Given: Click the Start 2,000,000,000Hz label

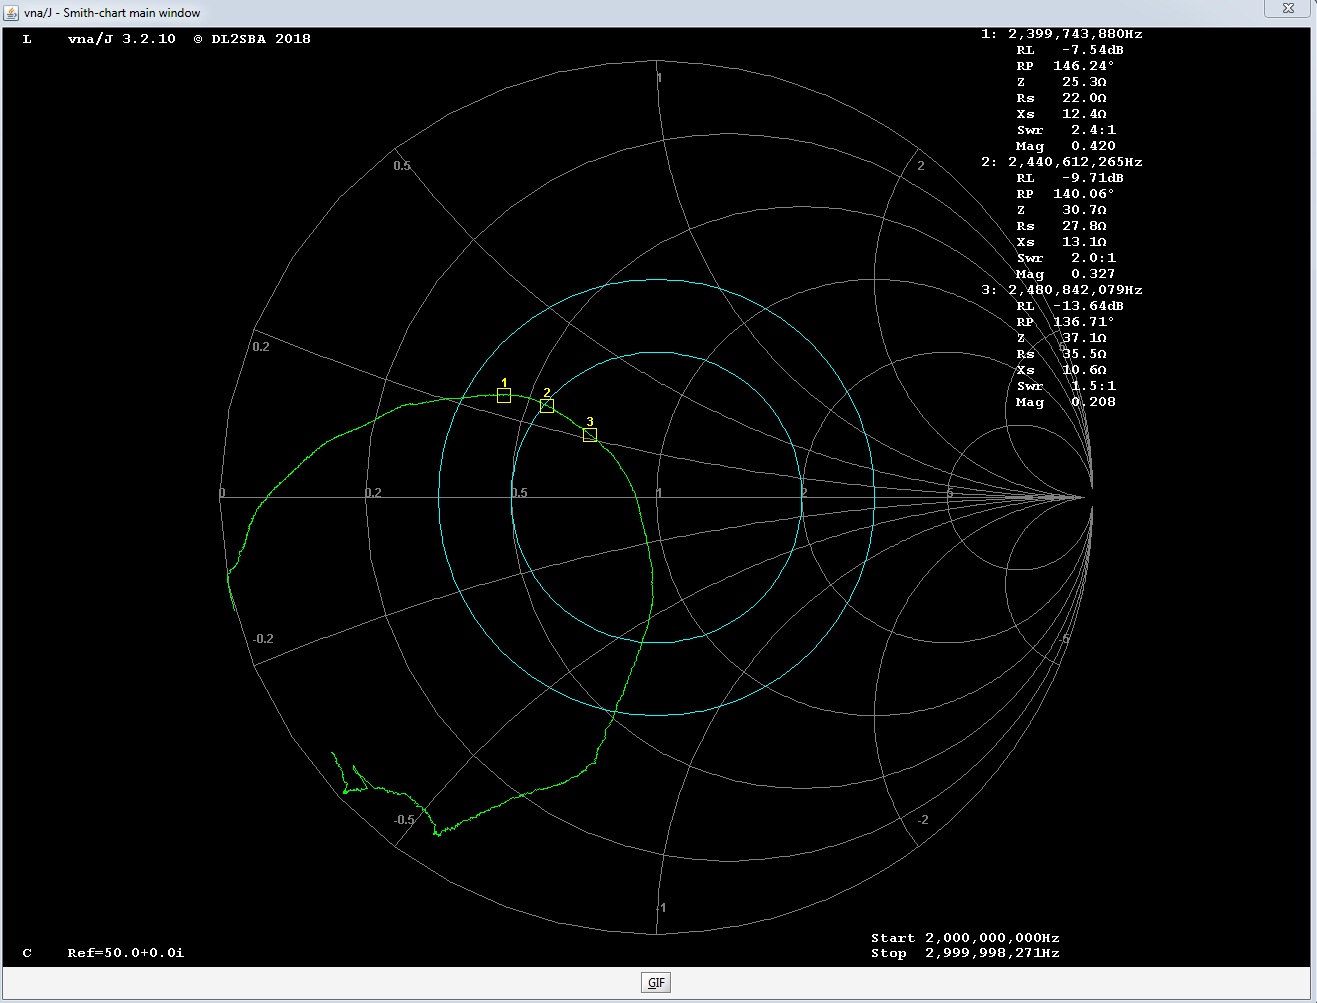Looking at the screenshot, I should [964, 938].
